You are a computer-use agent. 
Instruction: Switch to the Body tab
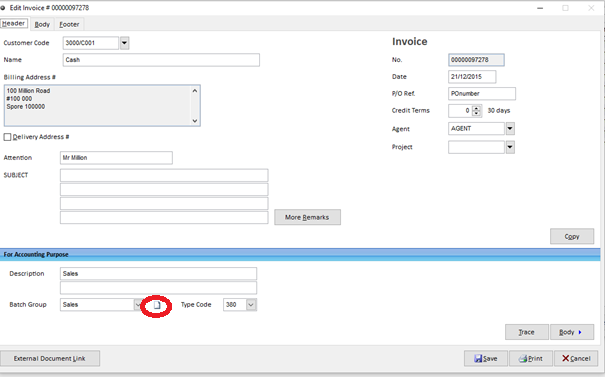click(42, 24)
